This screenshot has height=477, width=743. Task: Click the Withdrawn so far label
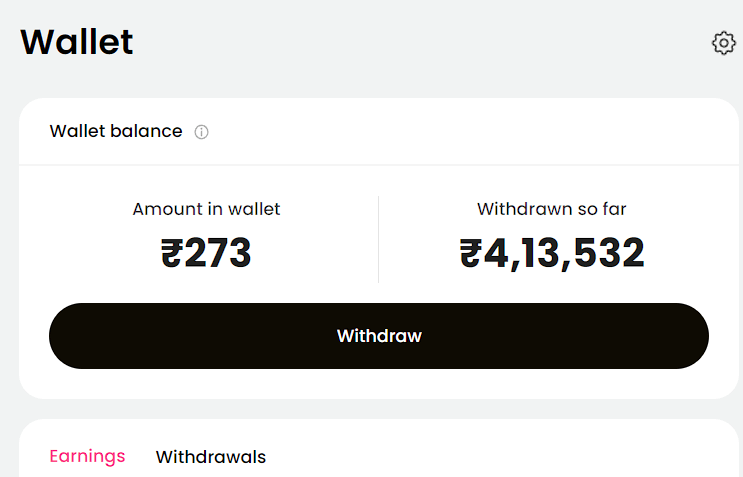click(551, 209)
